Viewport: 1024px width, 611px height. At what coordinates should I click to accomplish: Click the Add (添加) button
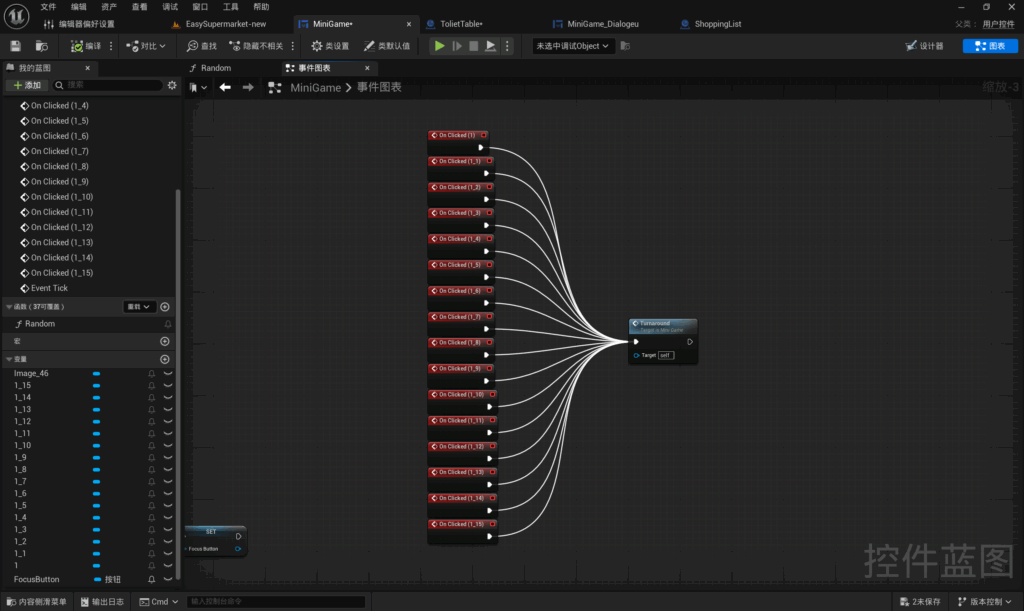click(x=27, y=85)
